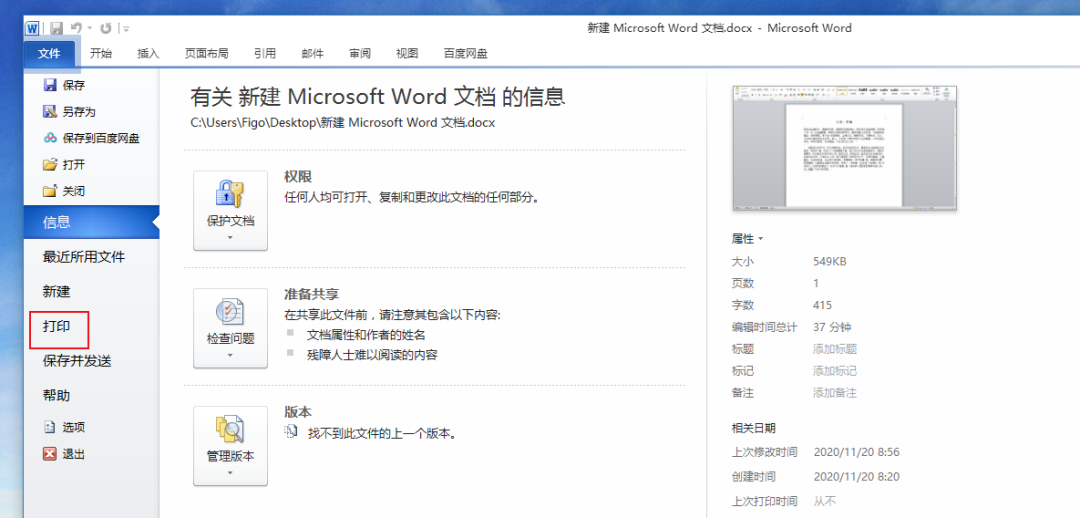This screenshot has width=1080, height=518.
Task: Click the 文档属性和作者的姓名 item
Action: pos(366,335)
